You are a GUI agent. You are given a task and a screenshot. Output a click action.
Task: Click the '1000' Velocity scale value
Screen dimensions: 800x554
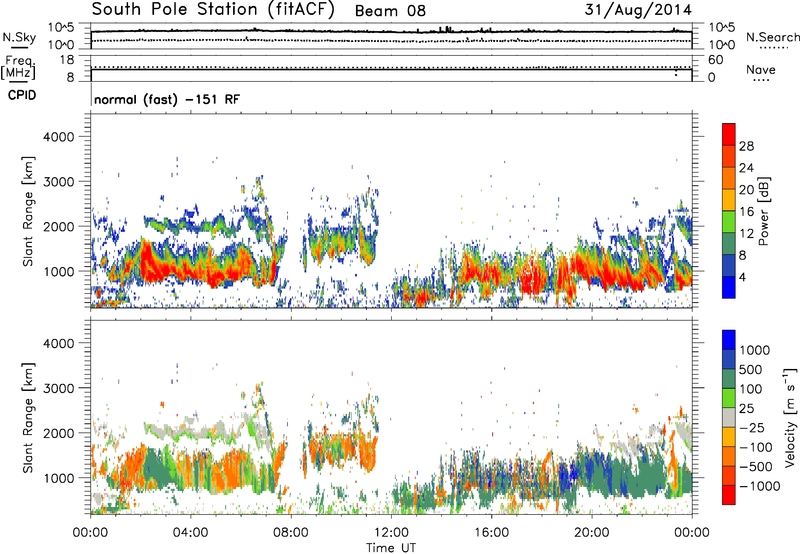pyautogui.click(x=755, y=350)
